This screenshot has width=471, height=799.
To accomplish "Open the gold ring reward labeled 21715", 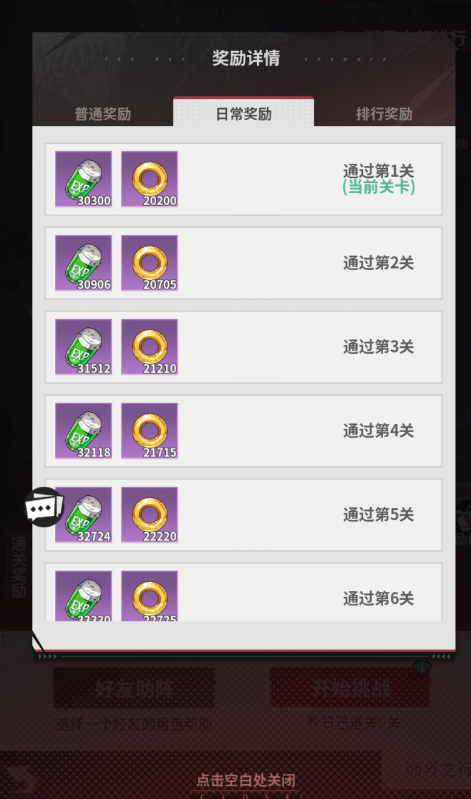I will click(x=149, y=431).
